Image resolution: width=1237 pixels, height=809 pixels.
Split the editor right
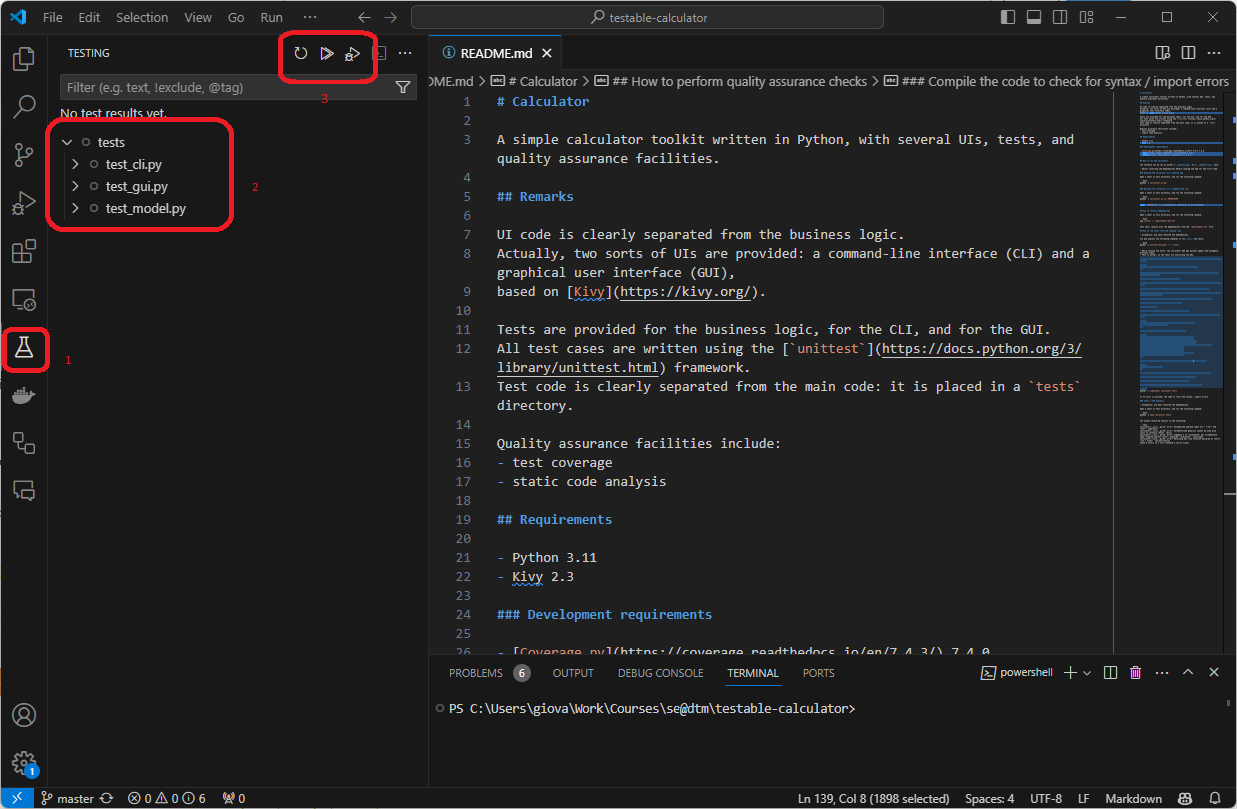[x=1188, y=53]
